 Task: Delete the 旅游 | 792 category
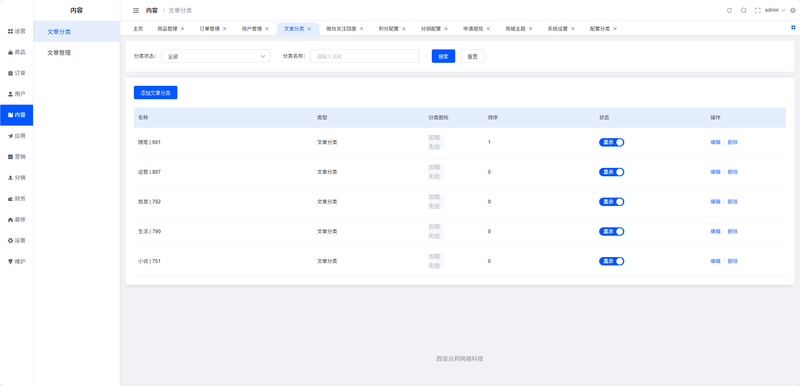[x=733, y=202]
